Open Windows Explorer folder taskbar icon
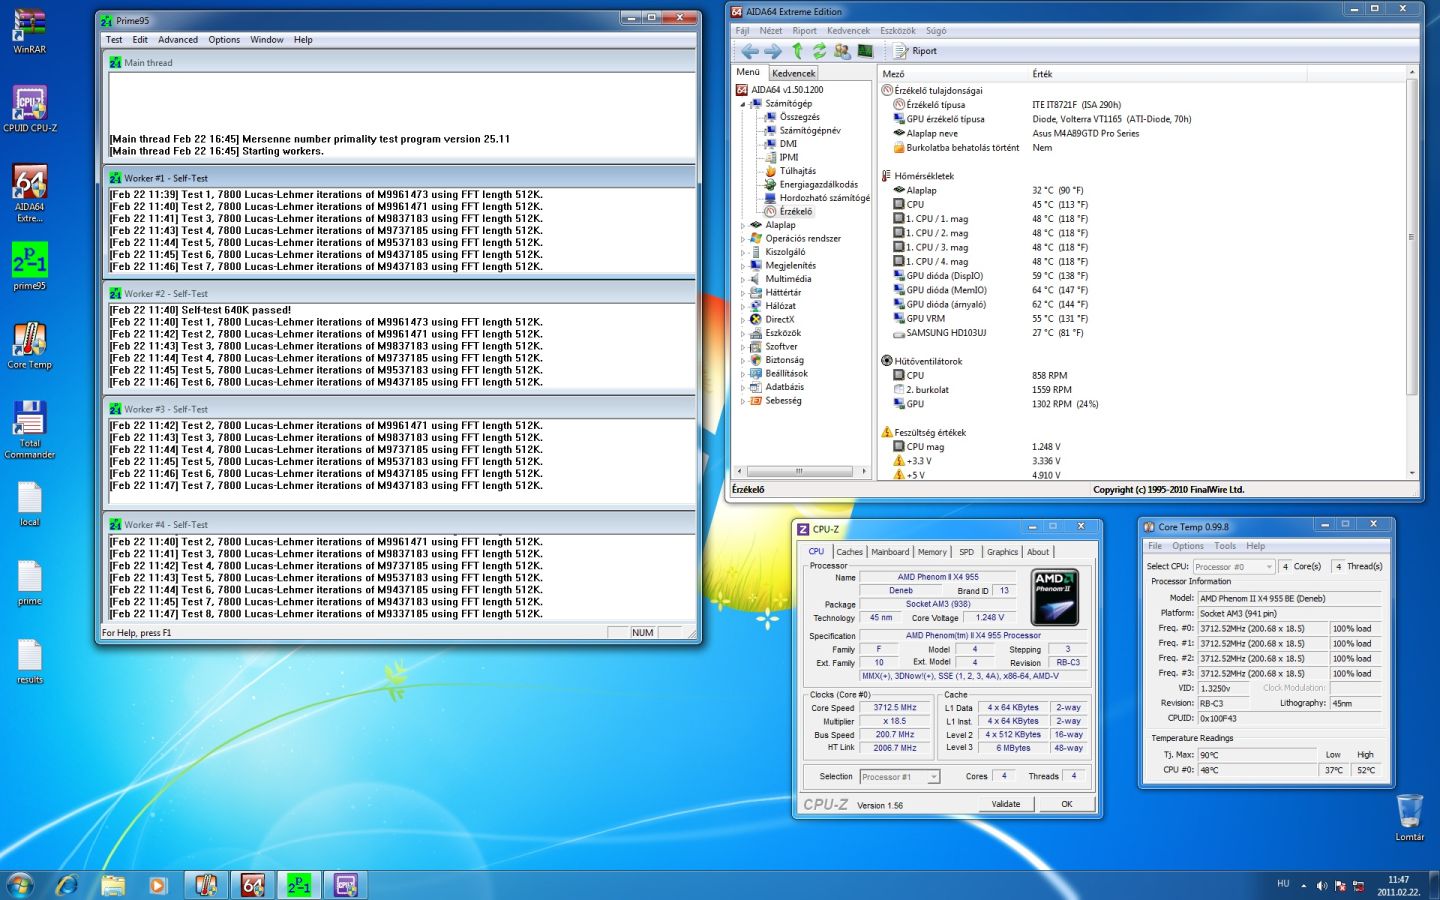This screenshot has width=1440, height=900. (113, 885)
